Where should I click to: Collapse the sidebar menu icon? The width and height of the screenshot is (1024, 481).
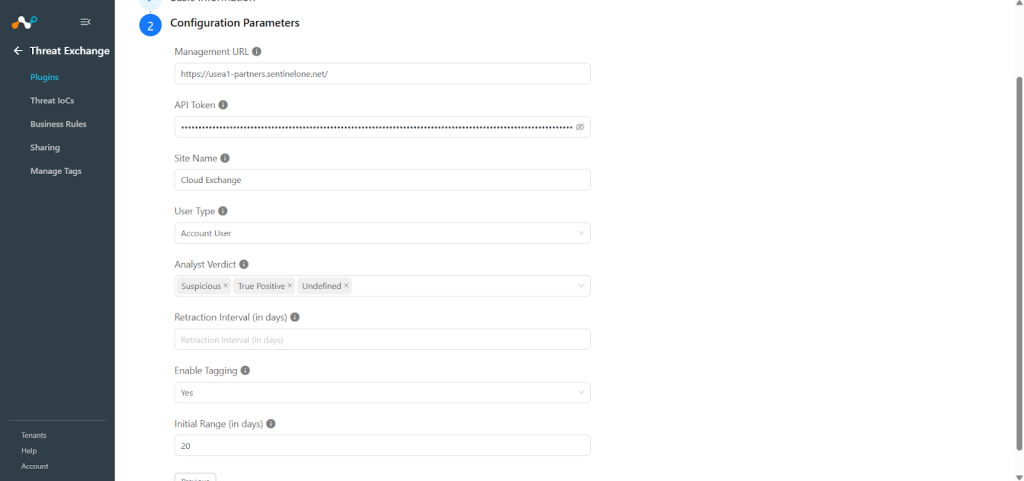(85, 22)
